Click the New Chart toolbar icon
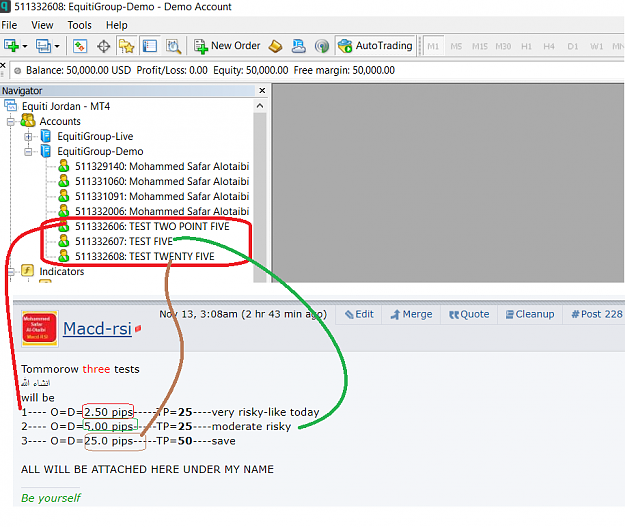The height and width of the screenshot is (527, 625). (x=11, y=46)
